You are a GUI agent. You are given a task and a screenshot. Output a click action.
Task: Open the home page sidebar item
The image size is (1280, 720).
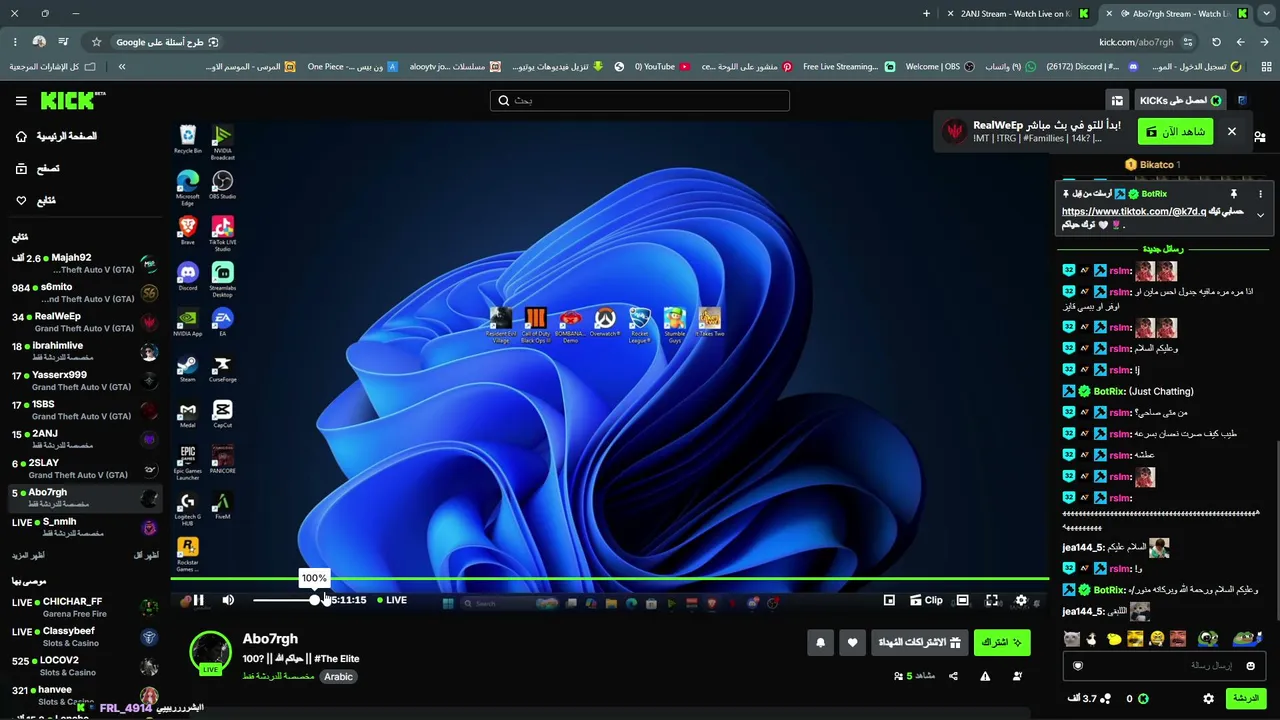click(56, 136)
